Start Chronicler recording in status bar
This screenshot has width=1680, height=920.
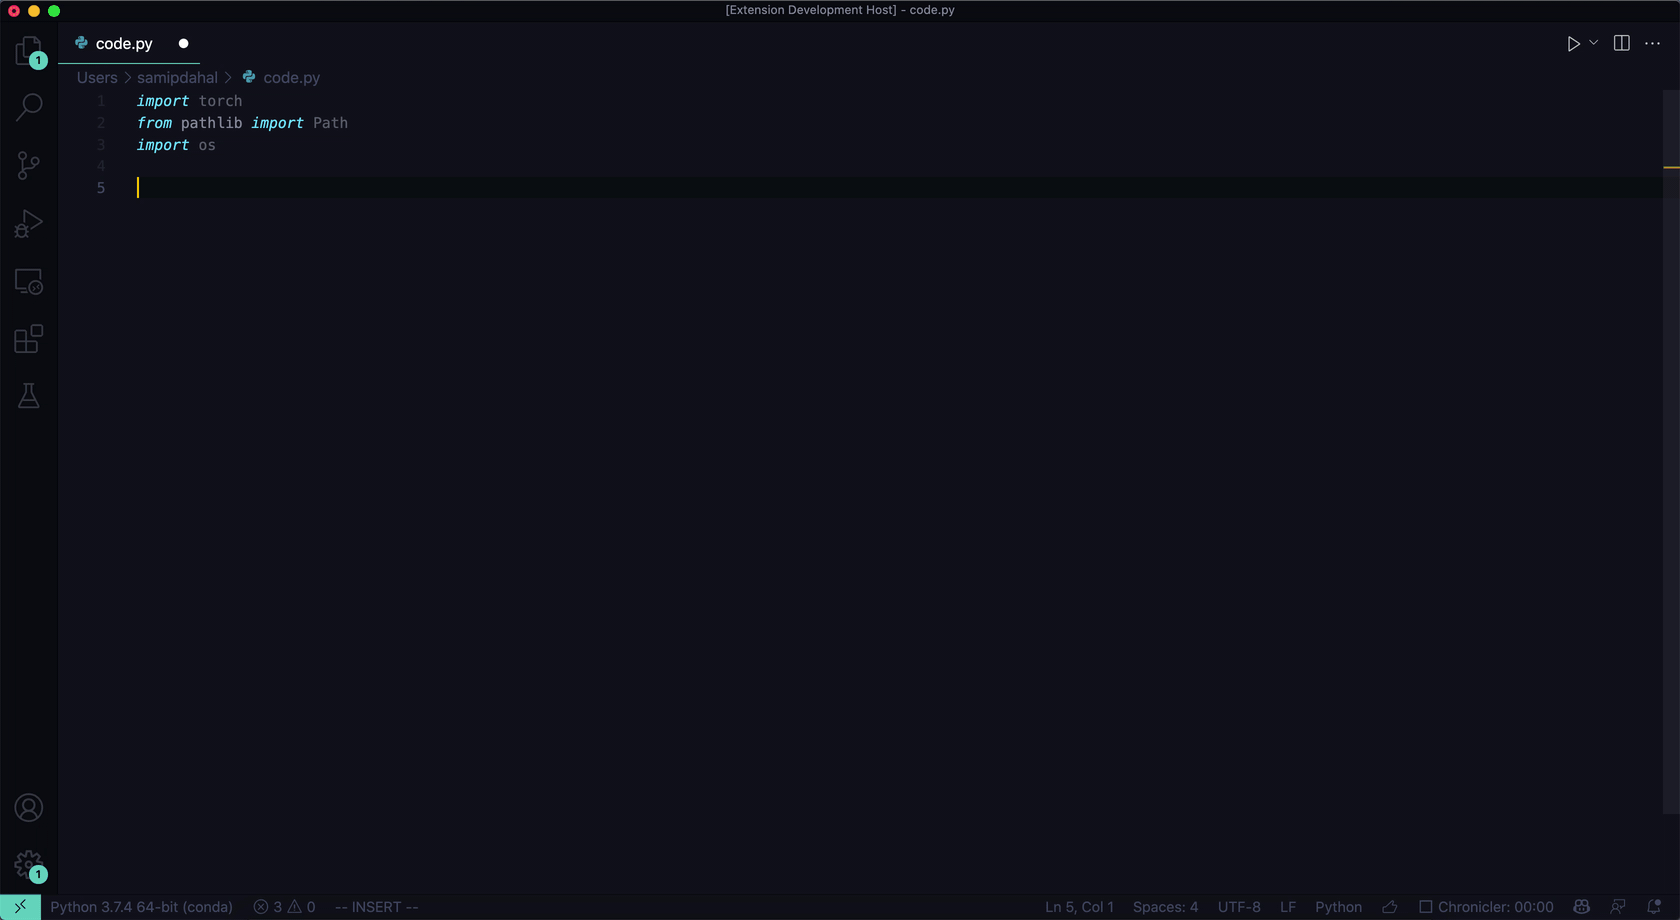point(1486,907)
